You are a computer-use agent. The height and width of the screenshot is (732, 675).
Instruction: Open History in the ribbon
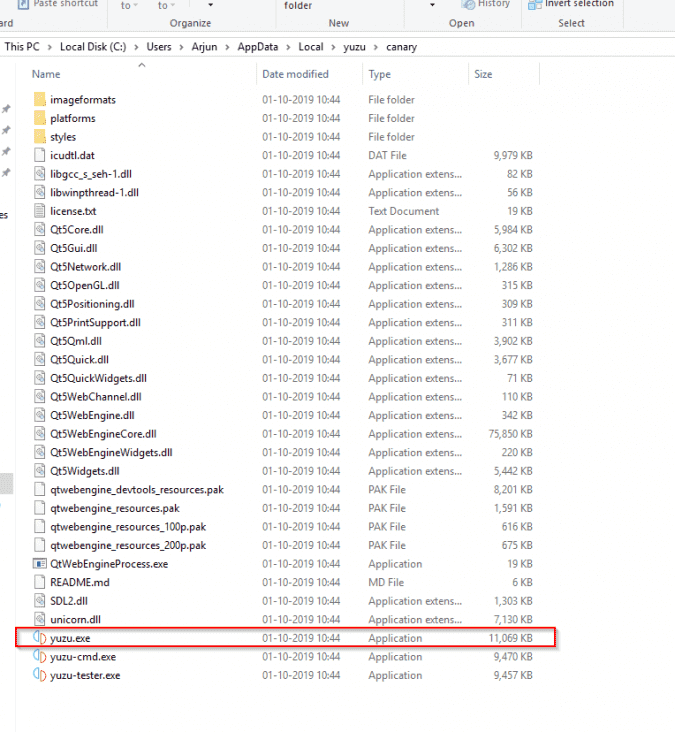click(486, 4)
